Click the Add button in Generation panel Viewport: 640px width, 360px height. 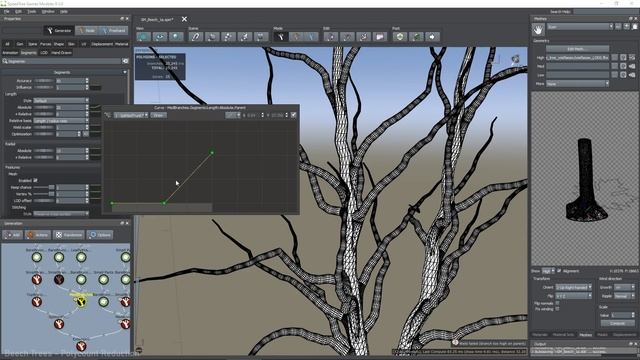tap(13, 235)
